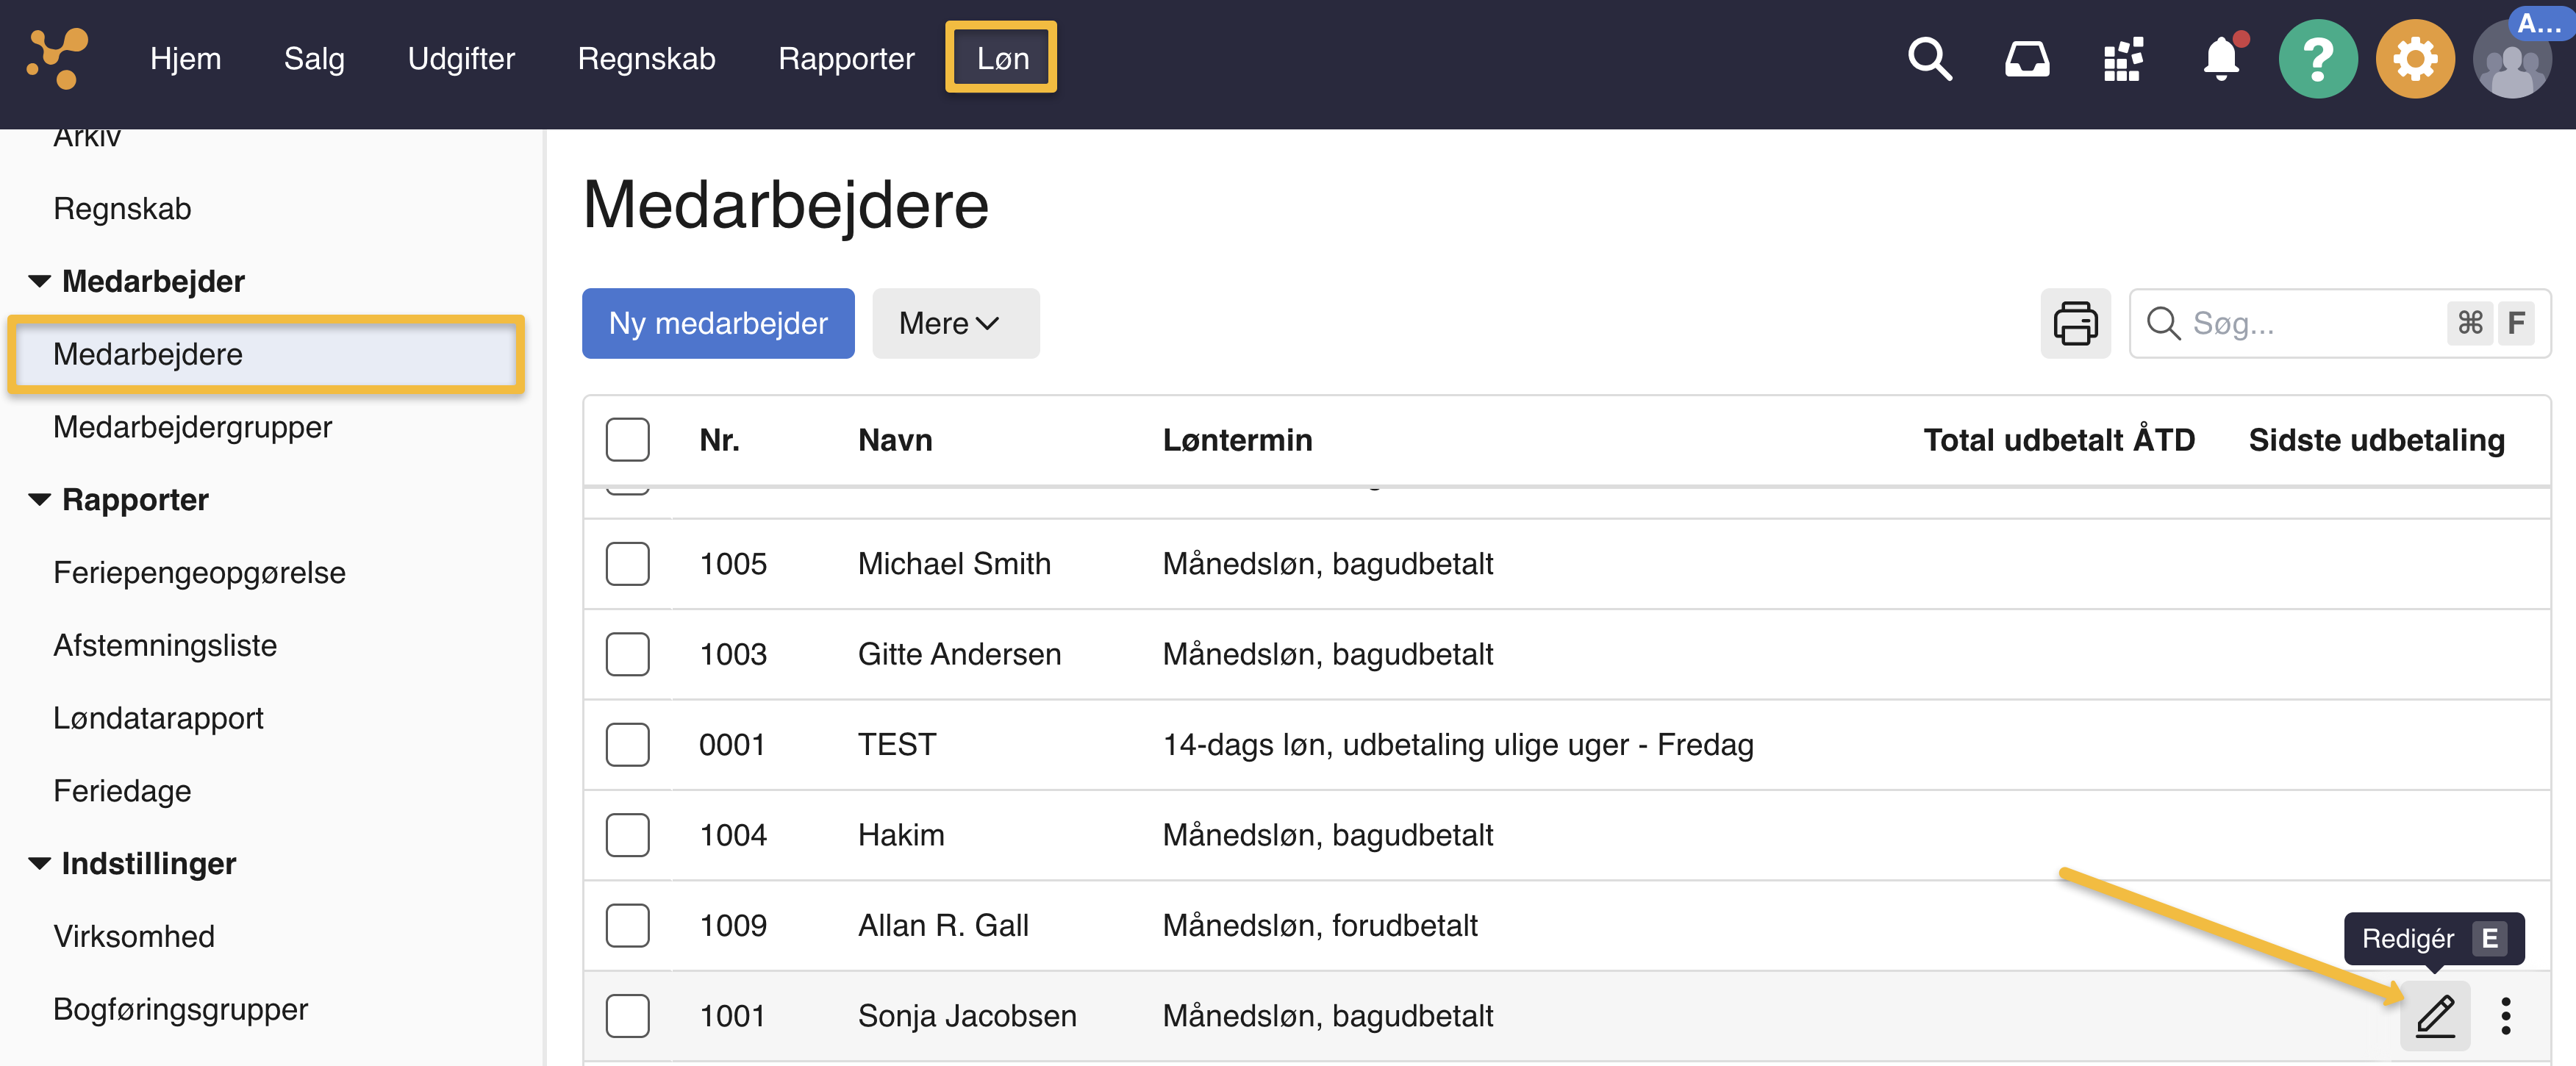2576x1066 pixels.
Task: Click the Ny medarbejder button
Action: tap(717, 323)
